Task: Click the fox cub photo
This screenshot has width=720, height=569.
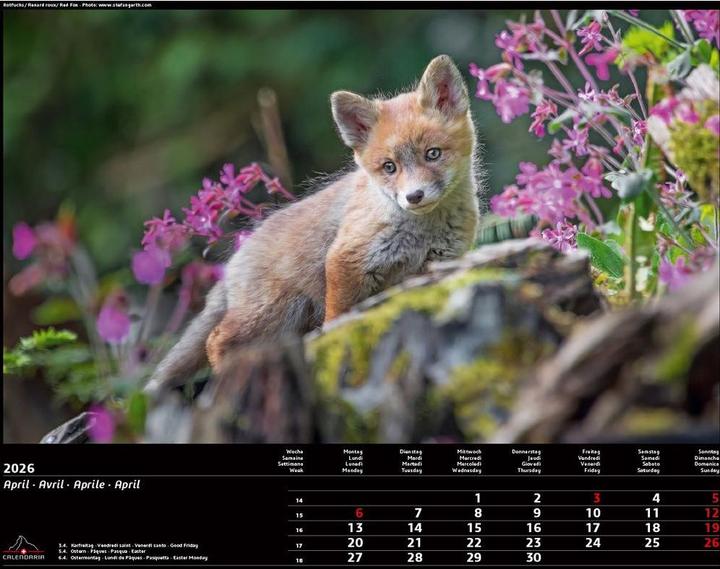Action: point(361,226)
